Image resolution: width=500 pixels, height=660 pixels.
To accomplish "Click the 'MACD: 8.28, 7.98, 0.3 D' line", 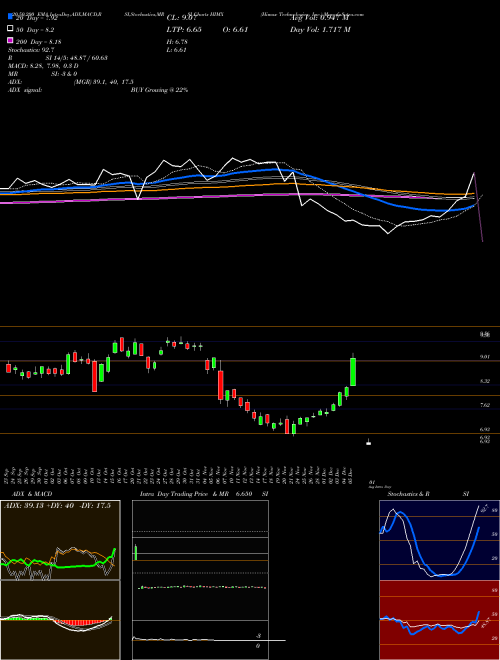I will coord(43,66).
